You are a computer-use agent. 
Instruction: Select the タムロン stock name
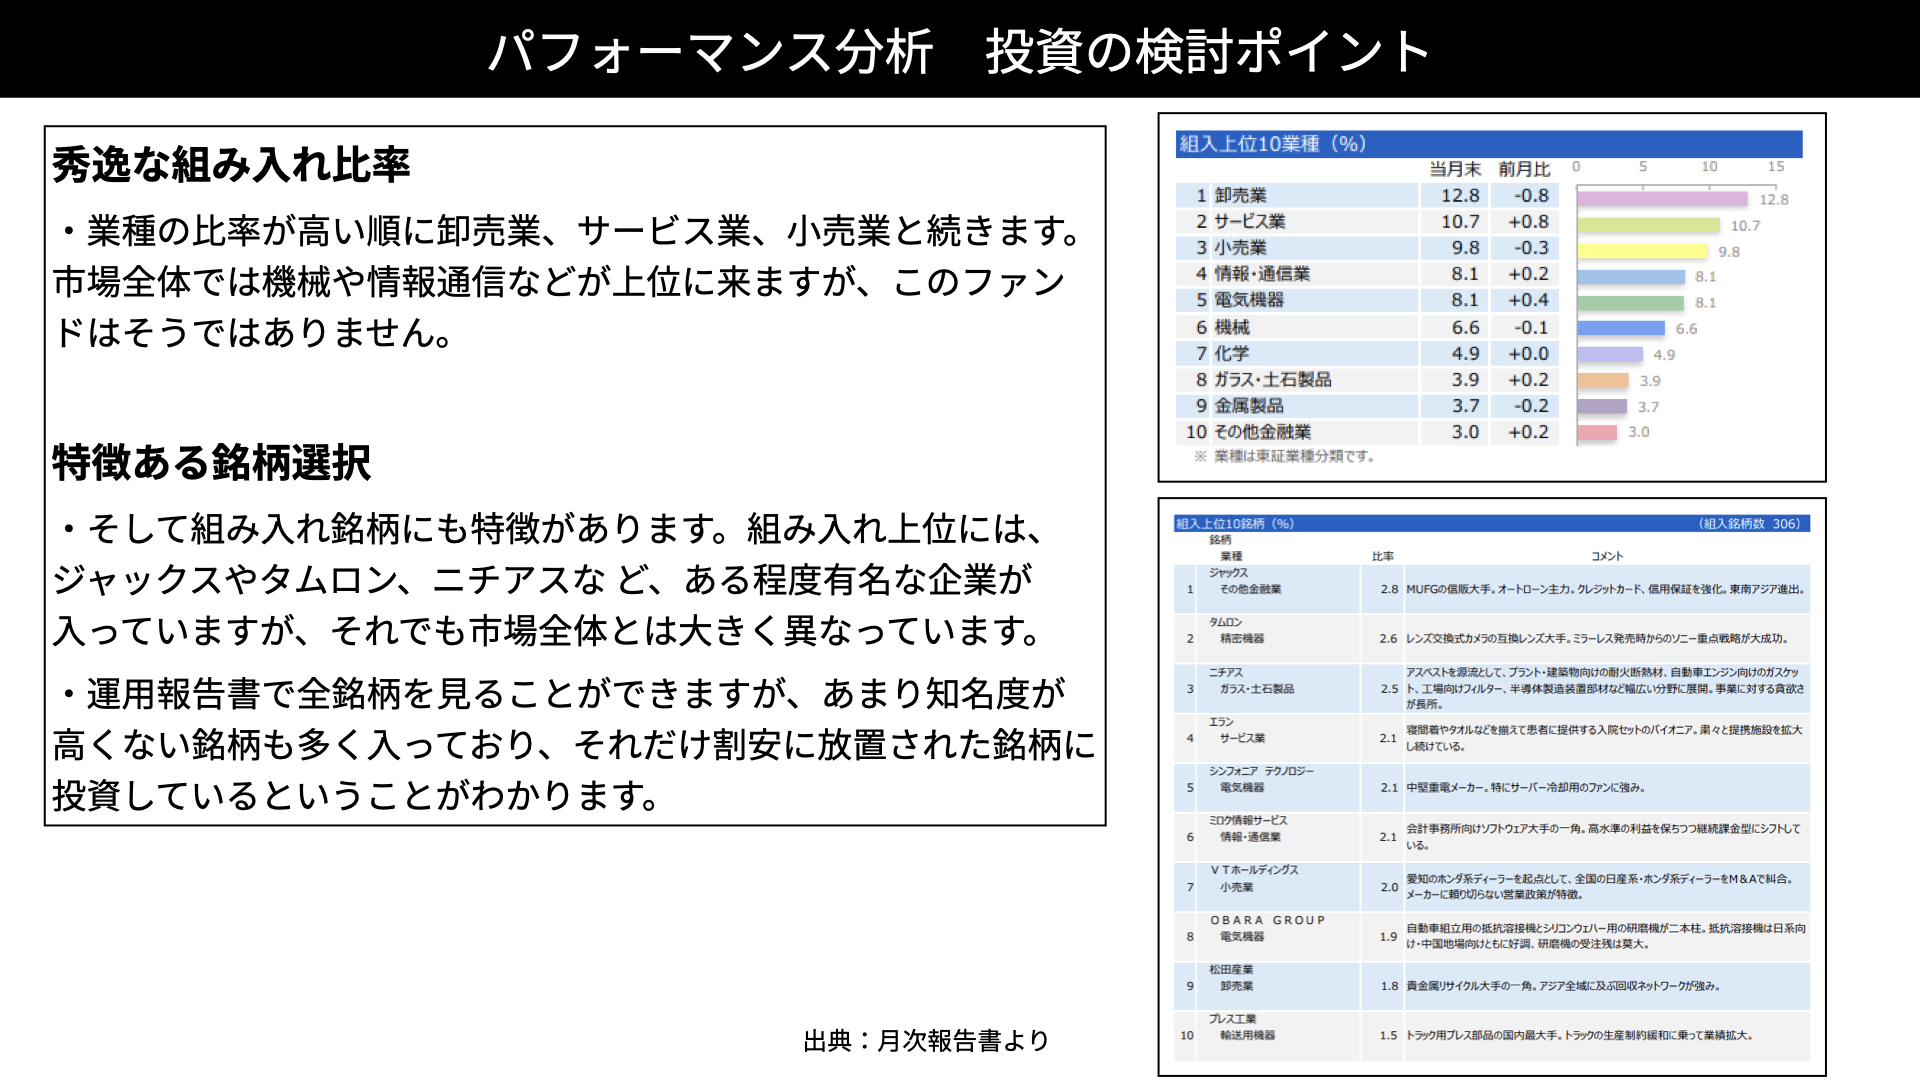point(1226,622)
